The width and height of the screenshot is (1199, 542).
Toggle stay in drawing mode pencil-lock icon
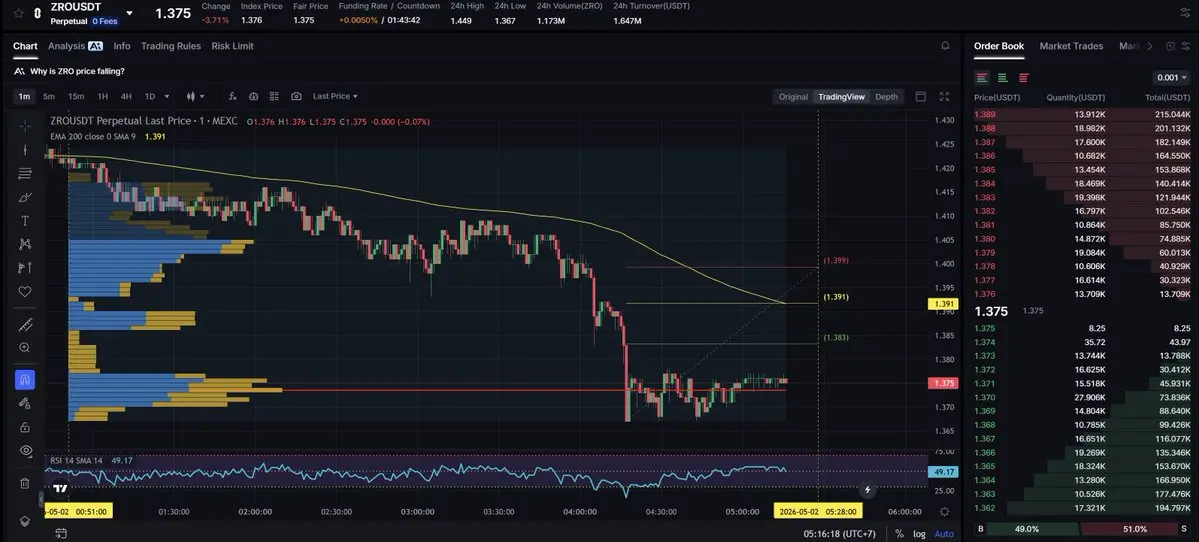pos(25,403)
